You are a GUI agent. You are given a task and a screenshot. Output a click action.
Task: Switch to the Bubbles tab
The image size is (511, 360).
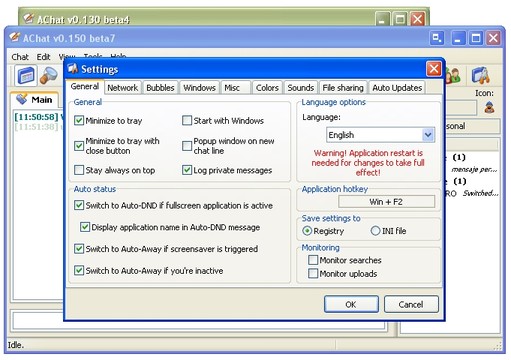pos(160,88)
